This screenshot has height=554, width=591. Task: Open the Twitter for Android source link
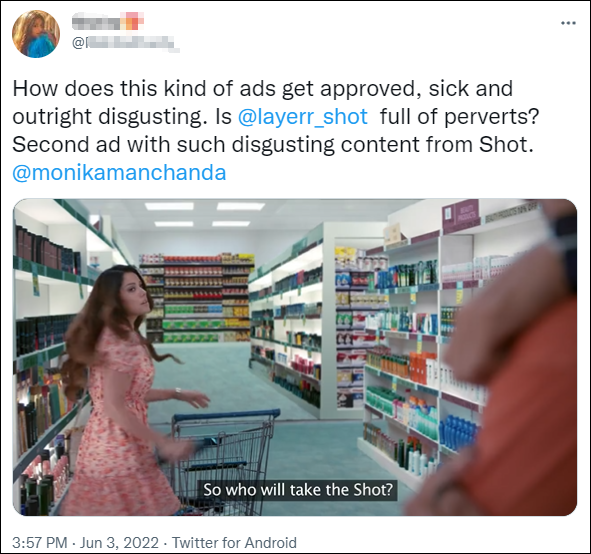[234, 543]
